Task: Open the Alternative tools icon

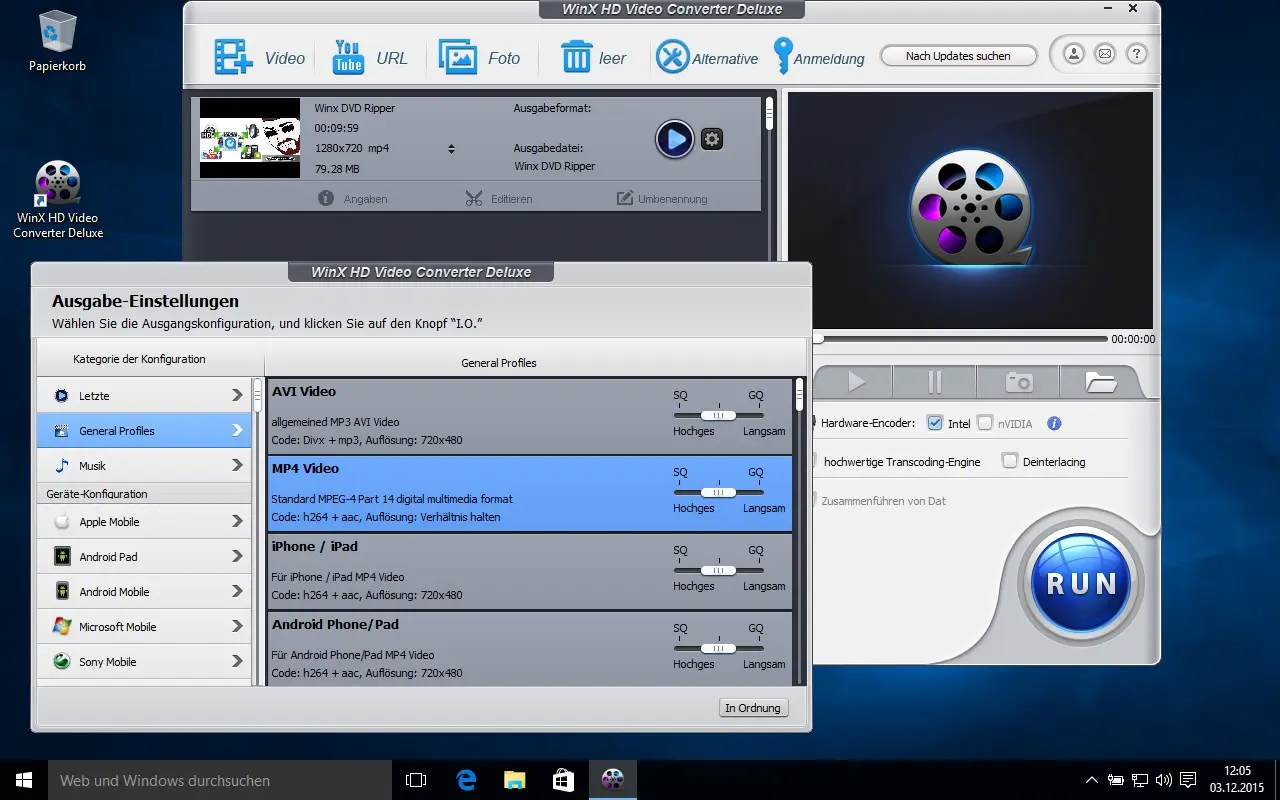Action: (672, 57)
